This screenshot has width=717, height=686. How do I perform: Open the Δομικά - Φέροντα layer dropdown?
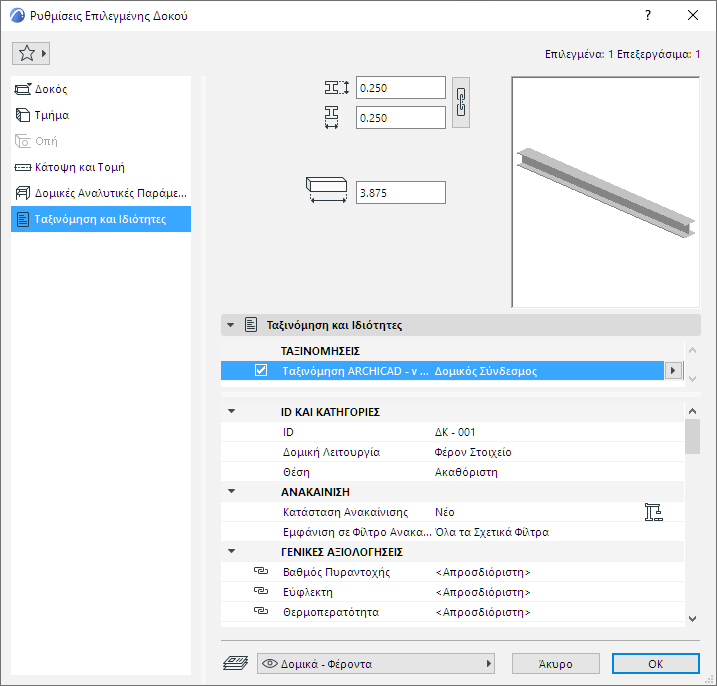(x=376, y=664)
